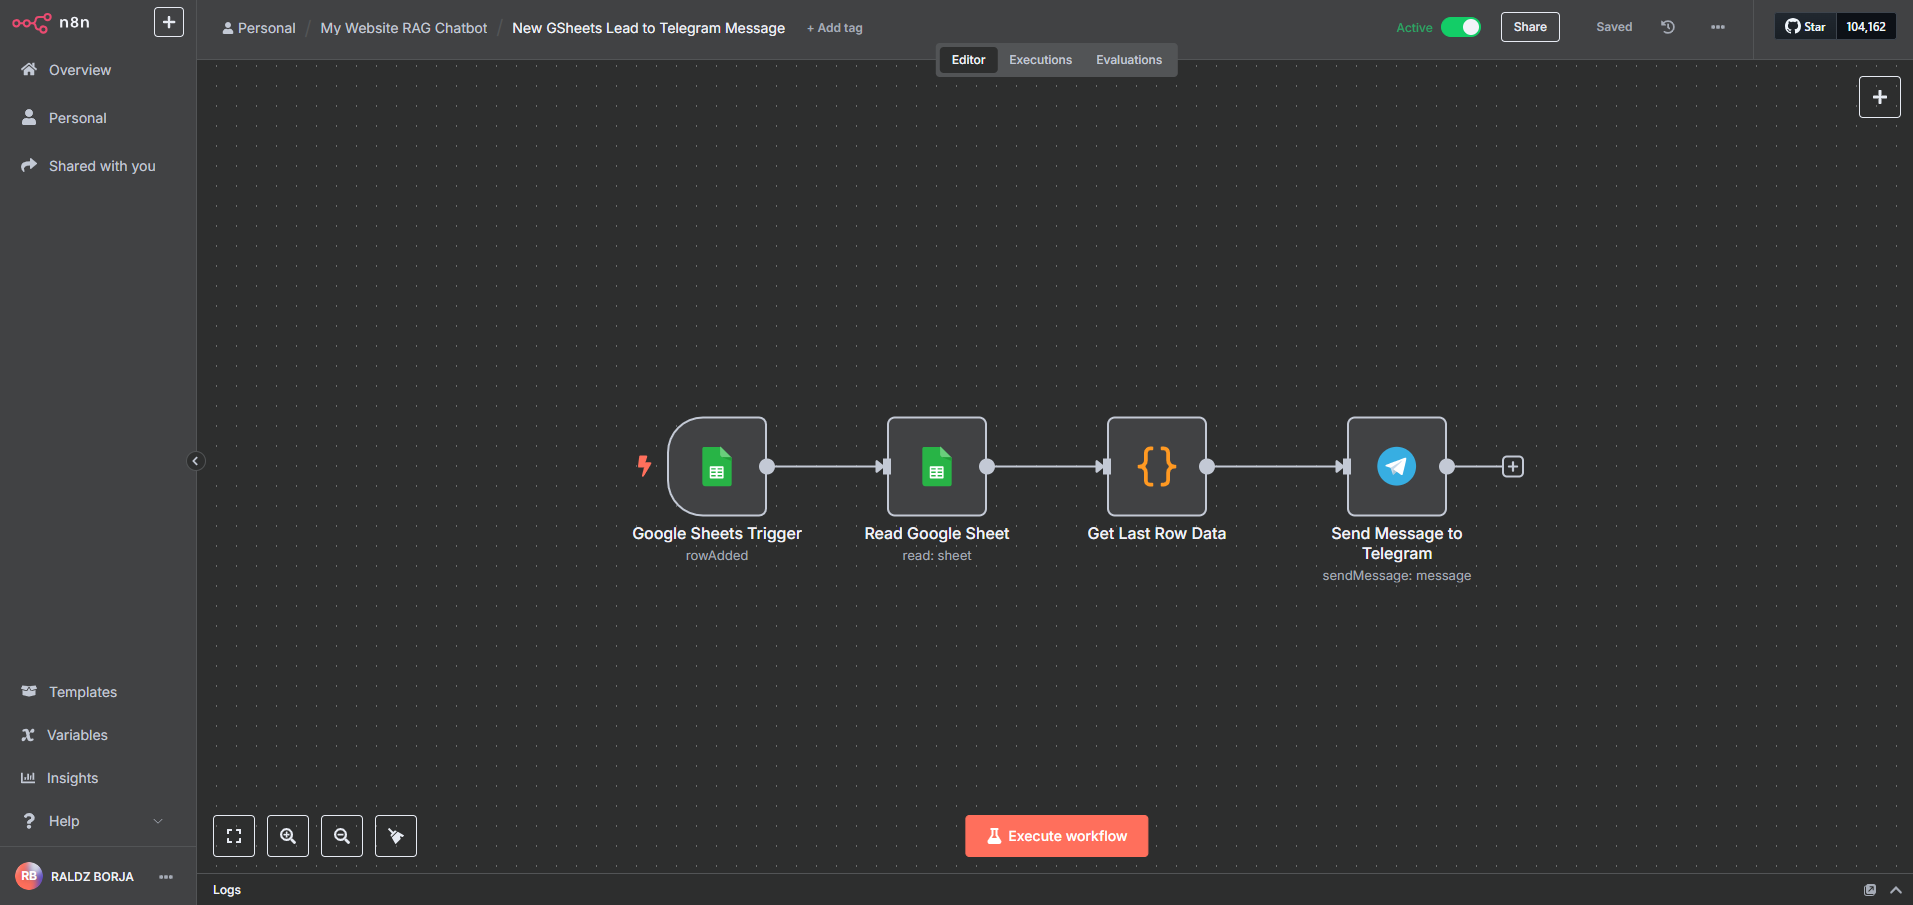This screenshot has height=905, width=1913.
Task: Click Get Last Row Data output handle
Action: click(x=1207, y=466)
